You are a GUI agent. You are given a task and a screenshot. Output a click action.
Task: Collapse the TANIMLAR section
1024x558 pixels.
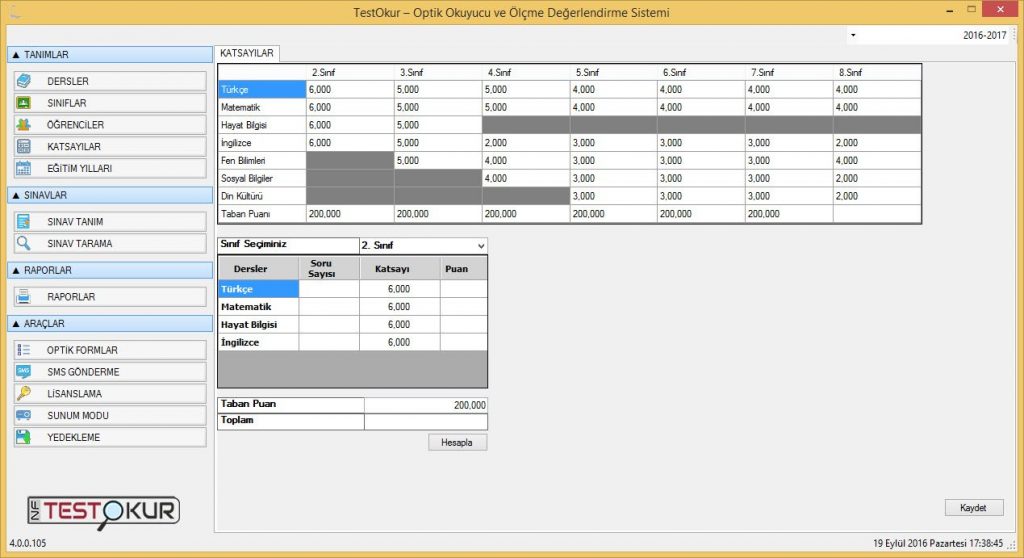point(110,55)
